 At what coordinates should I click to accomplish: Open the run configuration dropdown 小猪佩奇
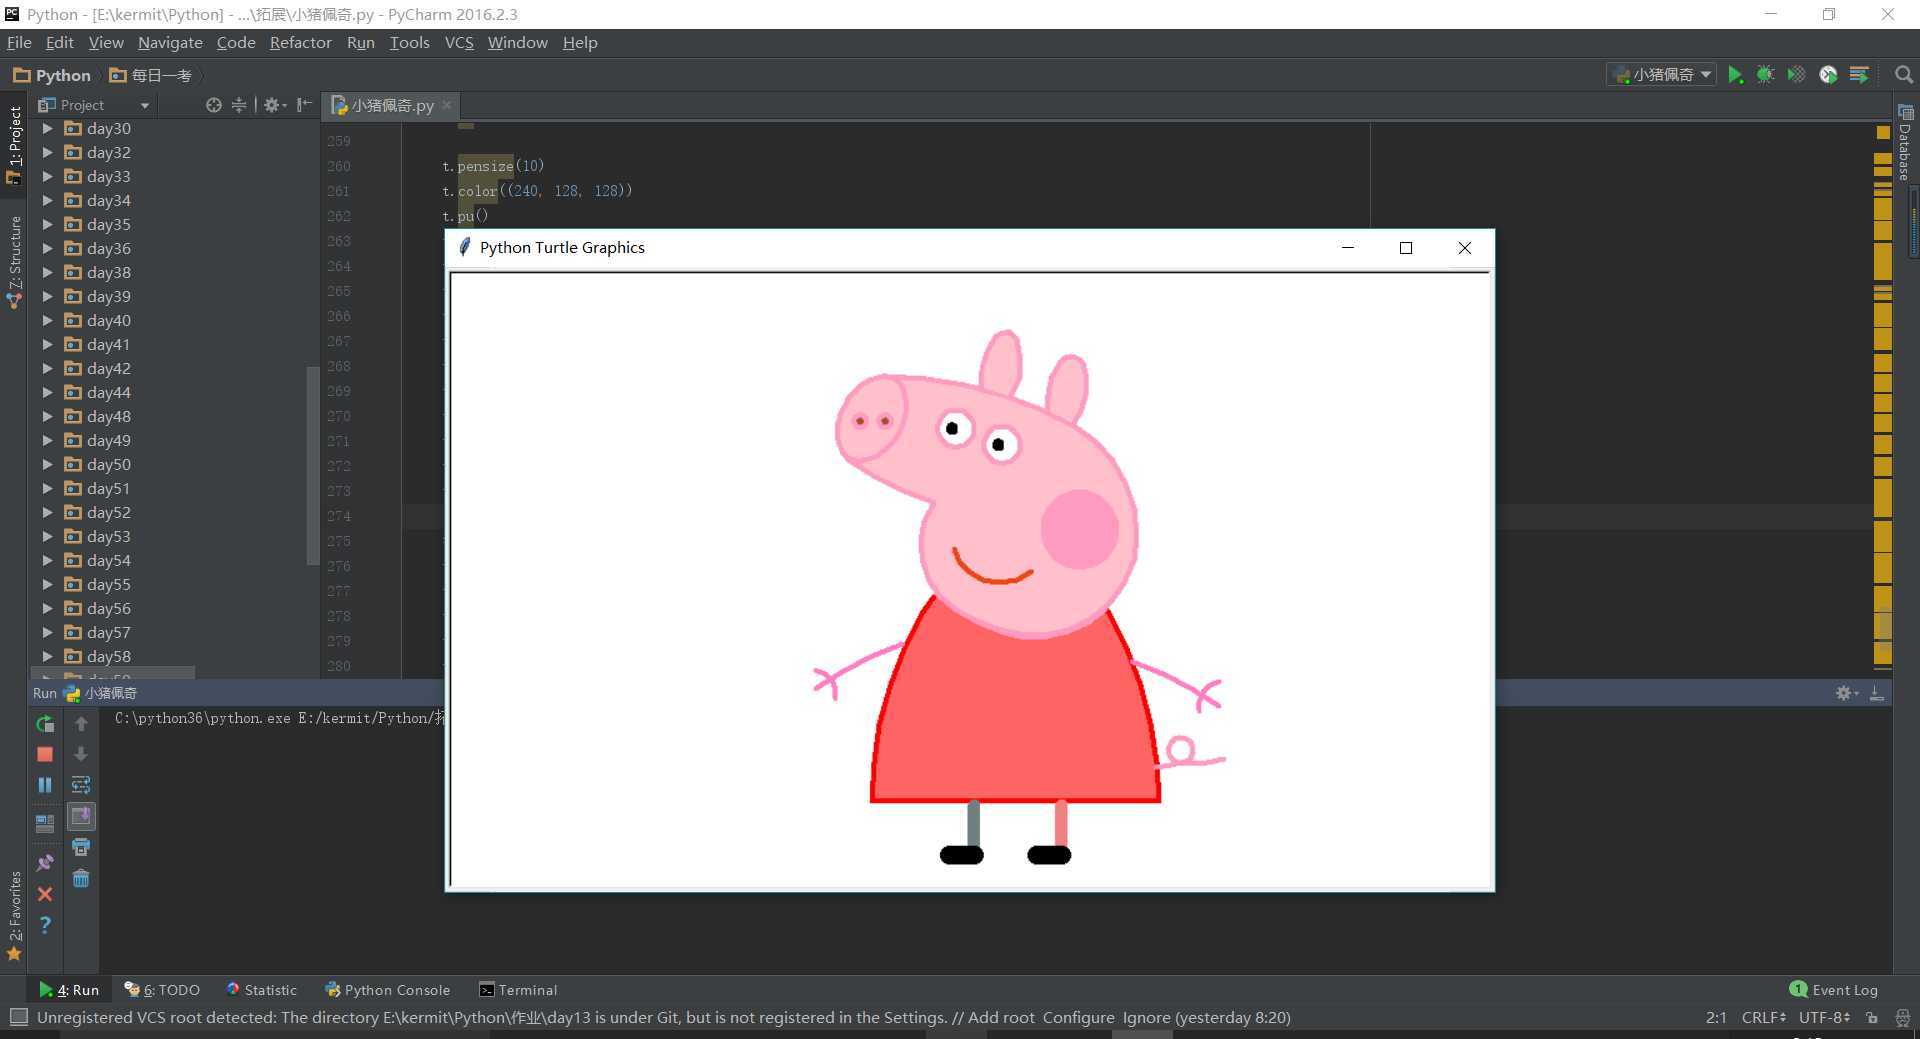1662,75
